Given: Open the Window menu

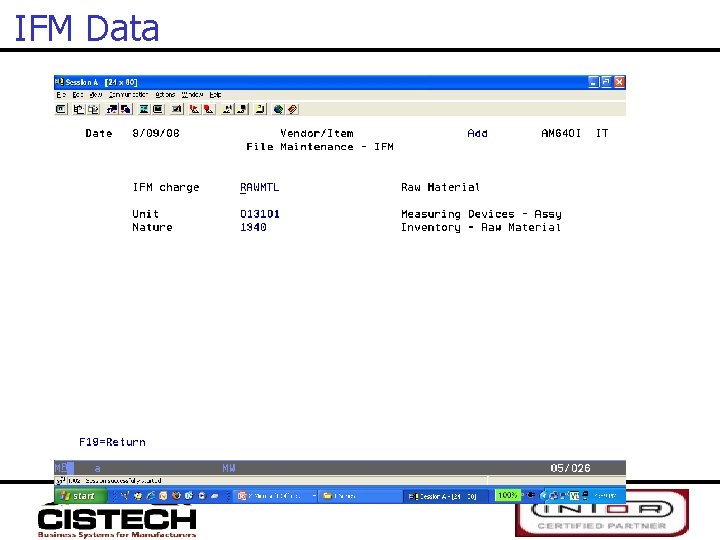Looking at the screenshot, I should click(x=192, y=95).
